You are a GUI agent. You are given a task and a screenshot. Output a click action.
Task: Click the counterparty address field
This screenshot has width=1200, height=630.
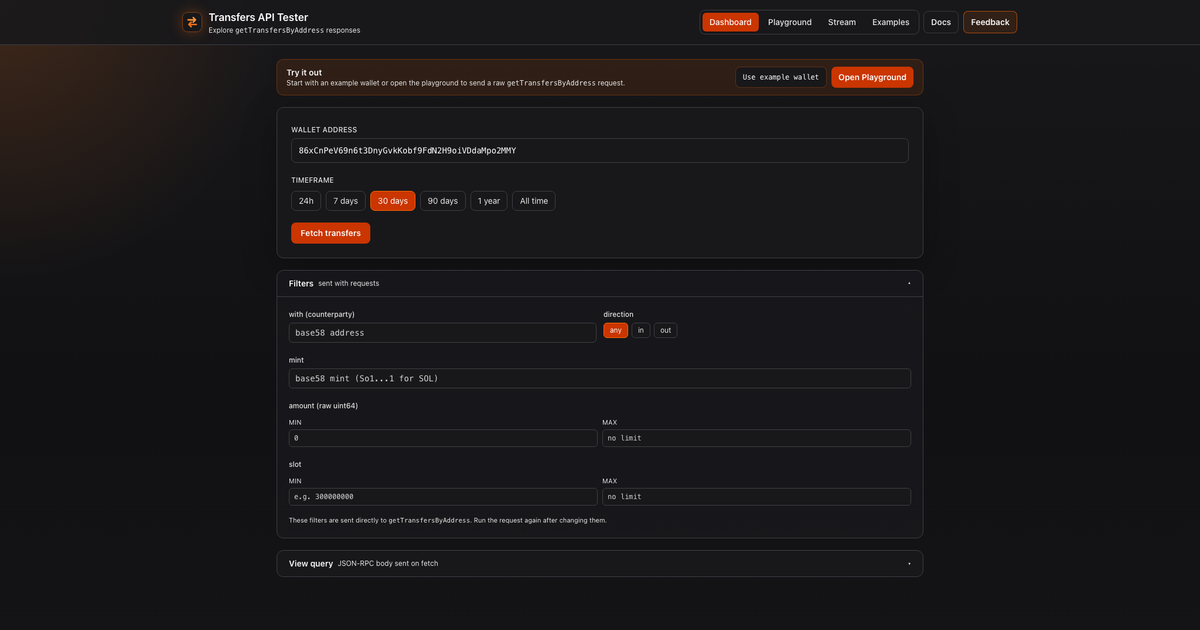pyautogui.click(x=443, y=333)
